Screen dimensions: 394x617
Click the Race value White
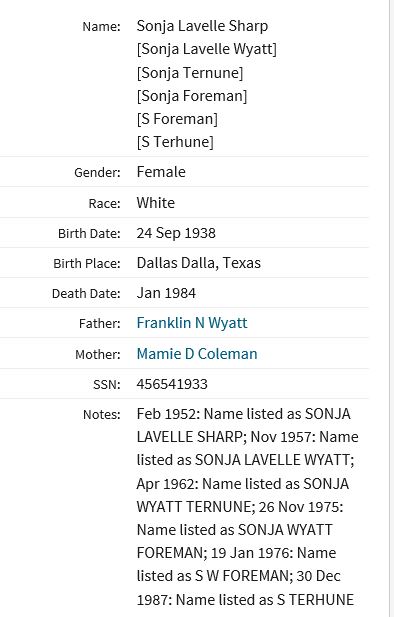click(x=155, y=203)
